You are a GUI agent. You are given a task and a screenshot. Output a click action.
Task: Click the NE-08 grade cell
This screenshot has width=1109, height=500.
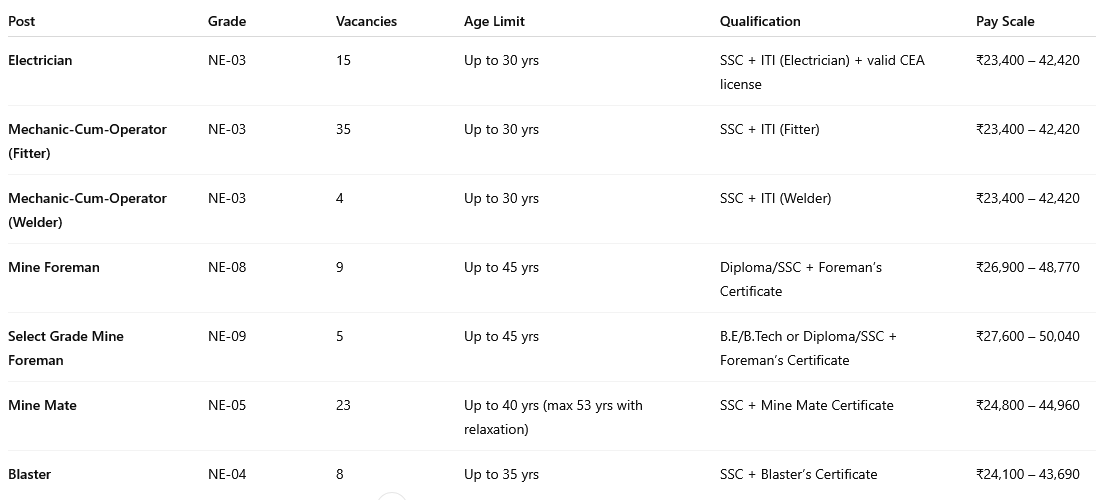coord(227,267)
